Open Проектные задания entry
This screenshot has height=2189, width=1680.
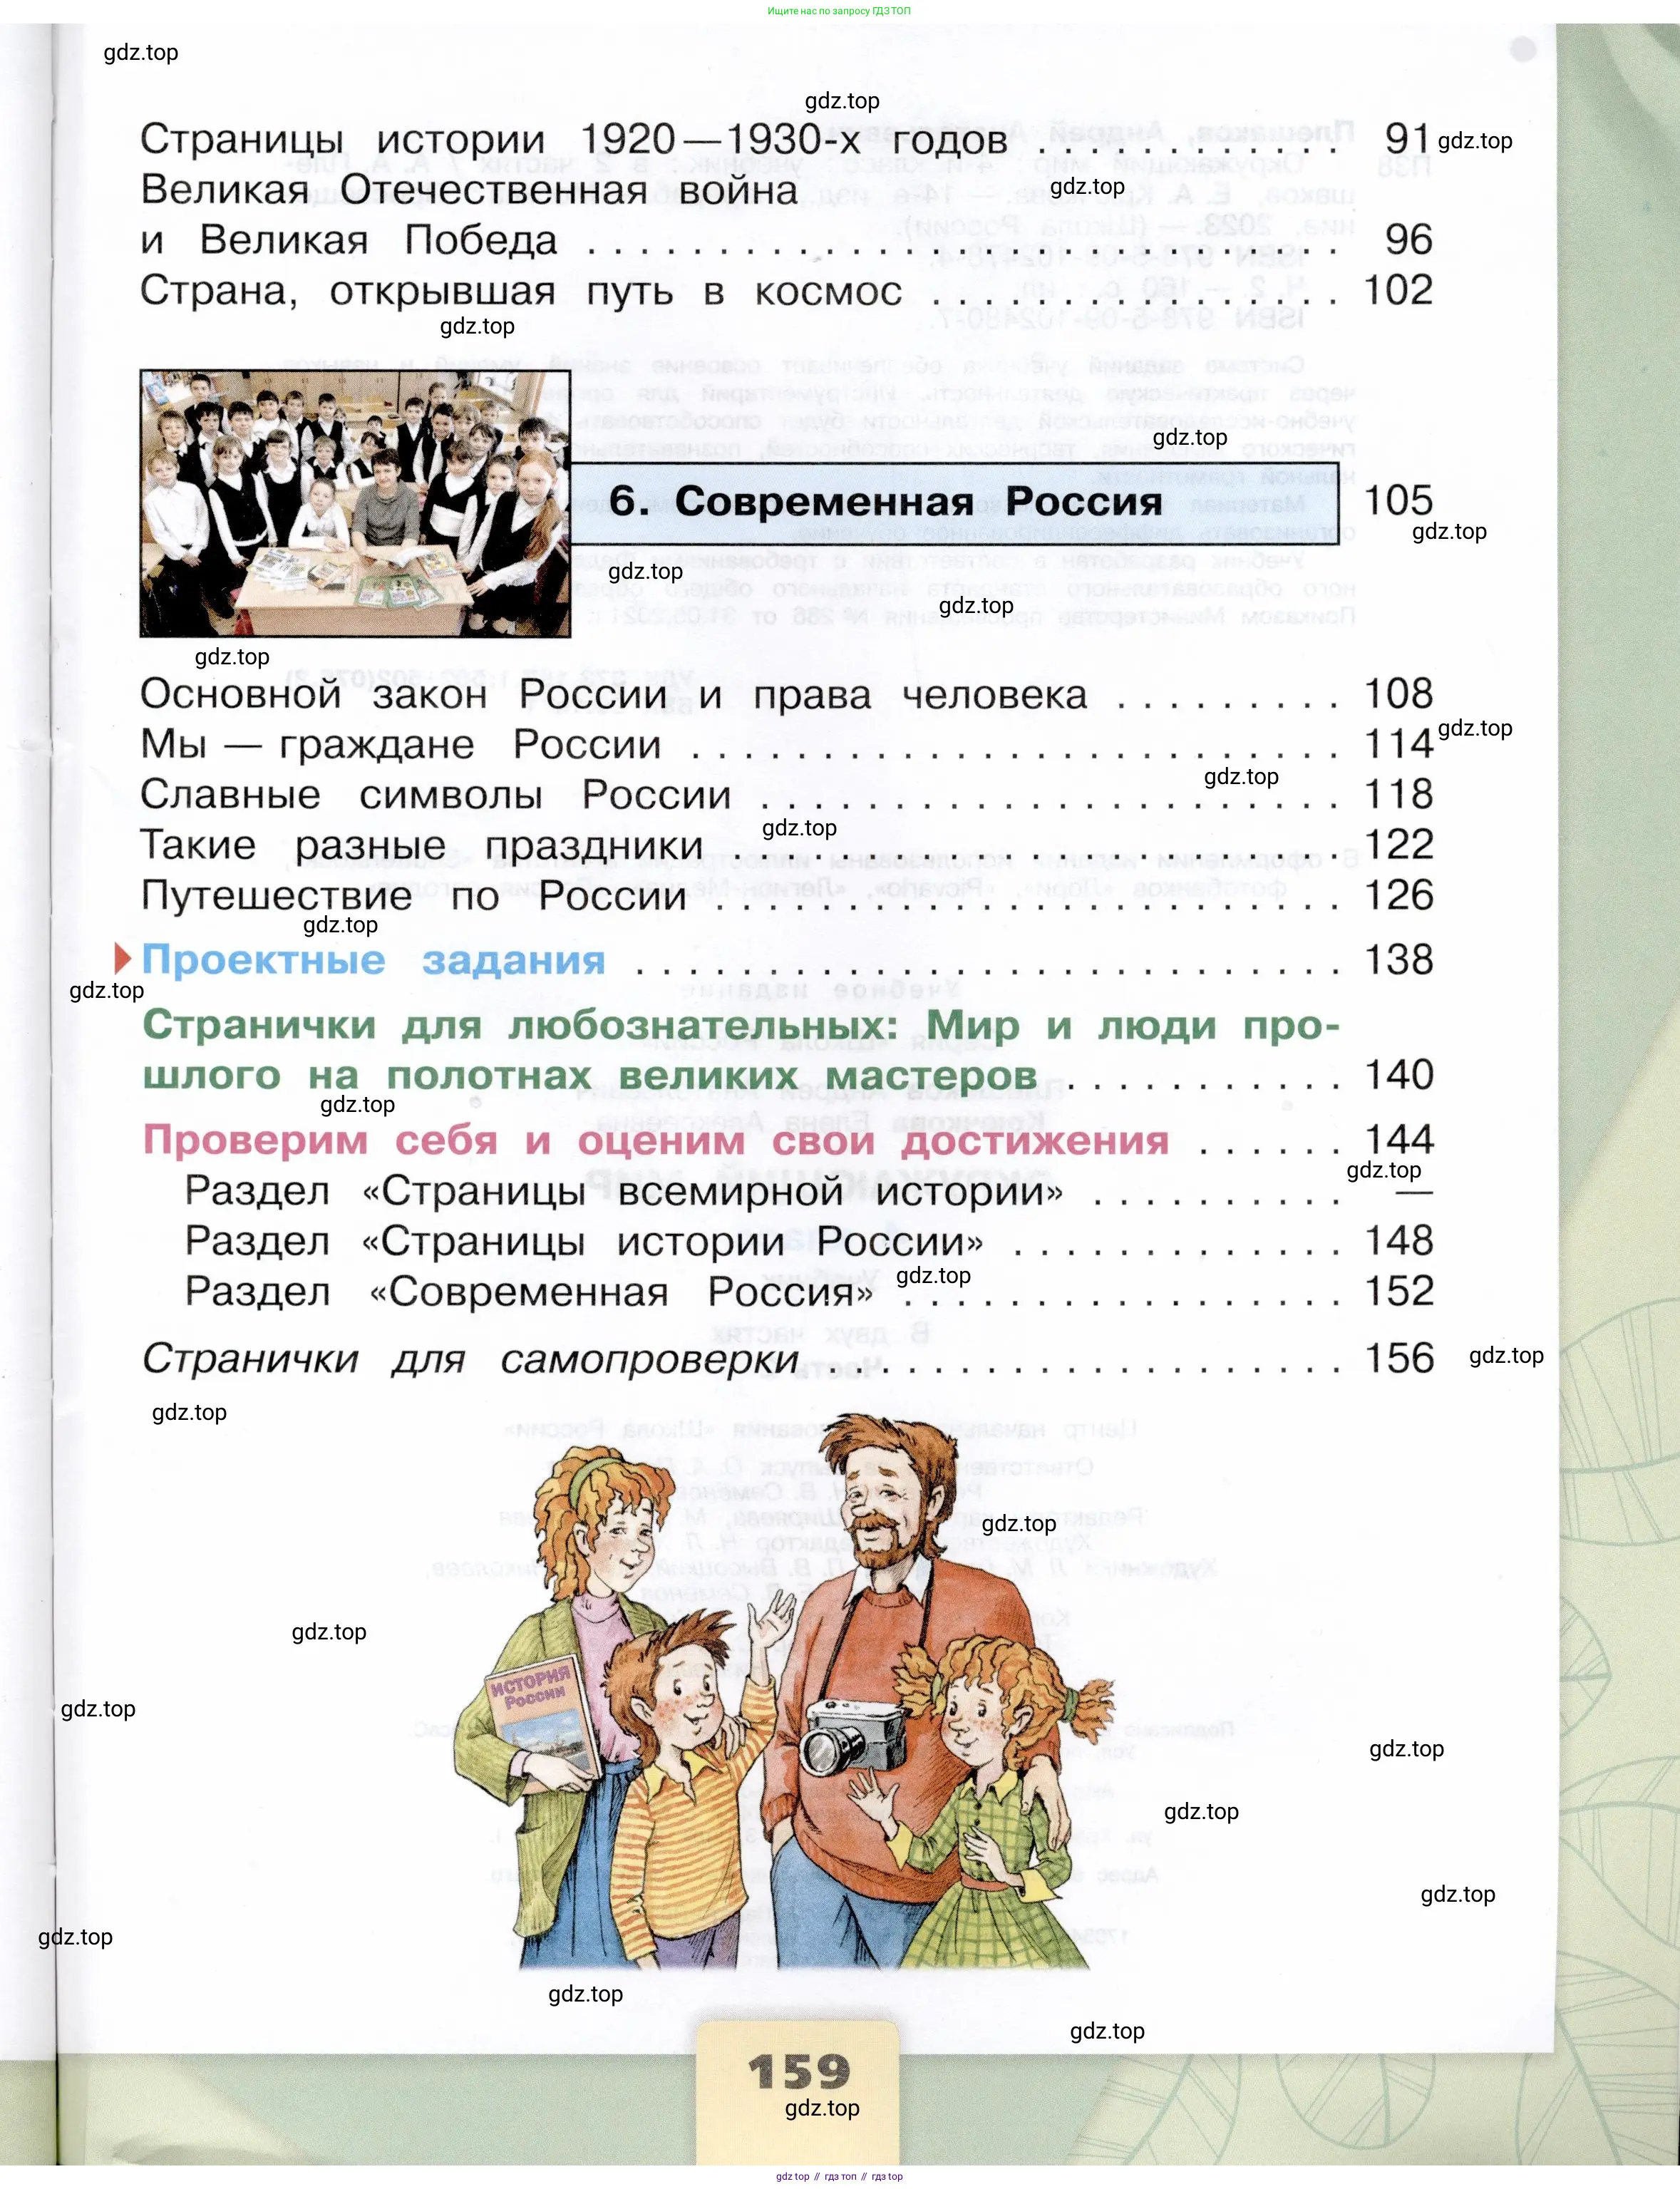click(373, 960)
